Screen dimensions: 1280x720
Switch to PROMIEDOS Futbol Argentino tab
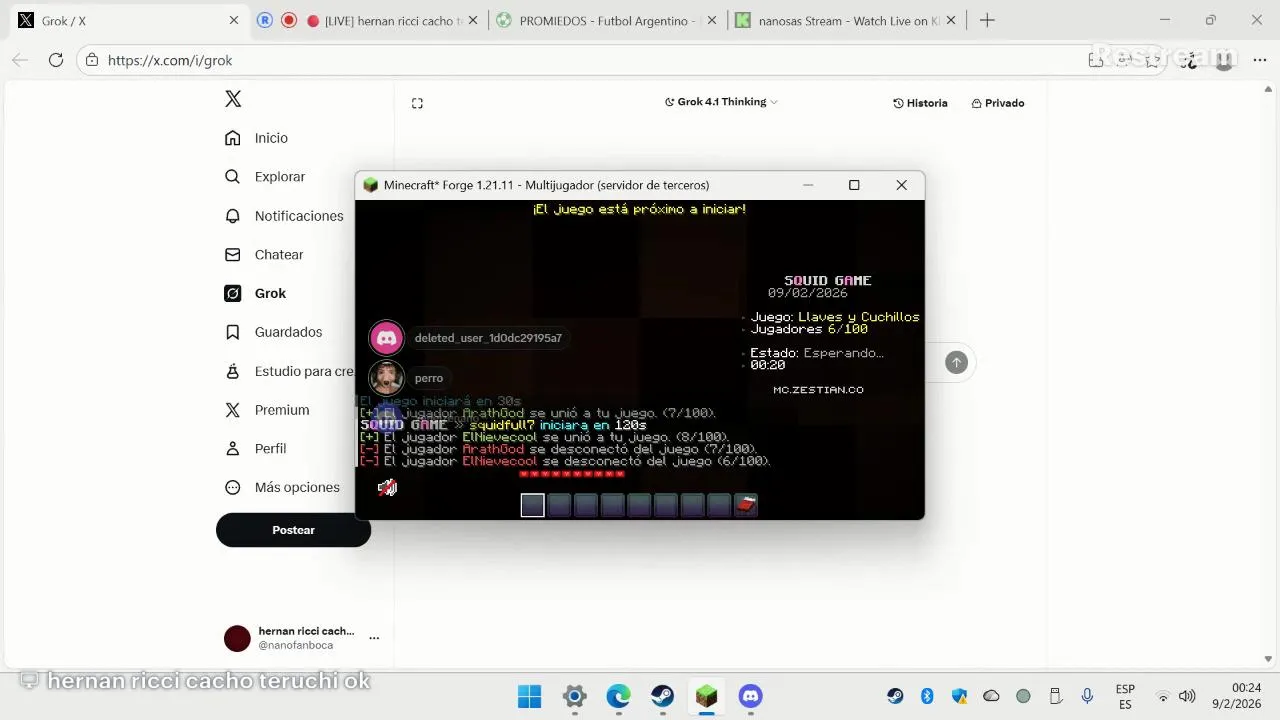609,20
